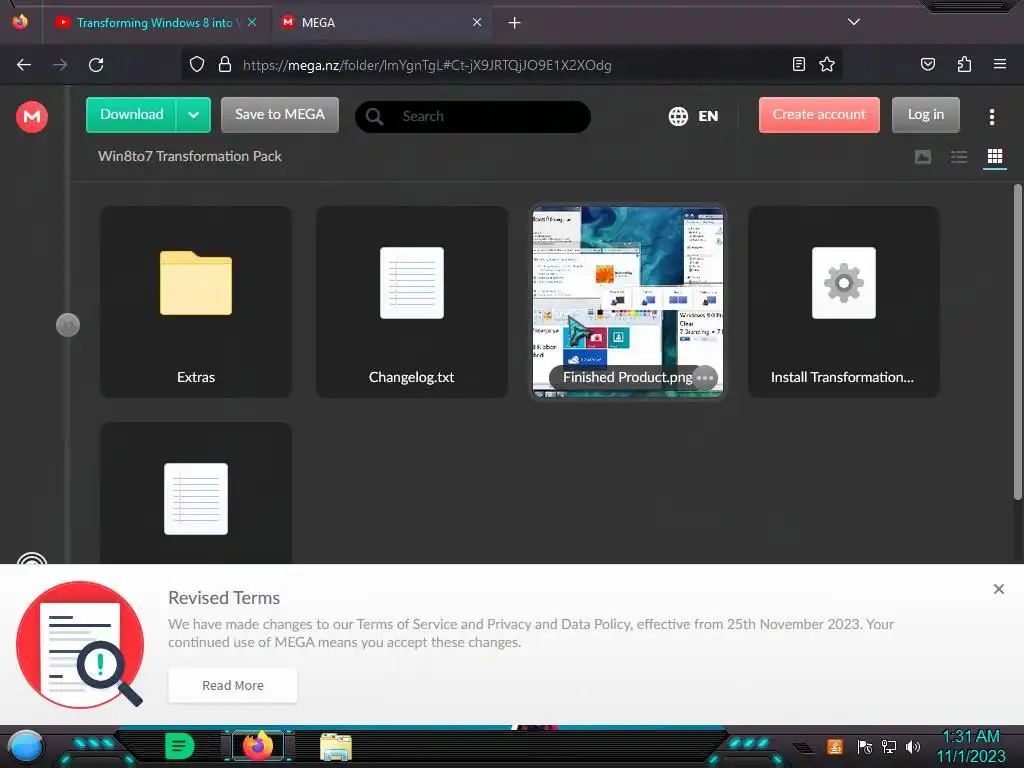Click the Firefox icon at tab bar start
Image resolution: width=1024 pixels, height=768 pixels.
click(x=20, y=22)
